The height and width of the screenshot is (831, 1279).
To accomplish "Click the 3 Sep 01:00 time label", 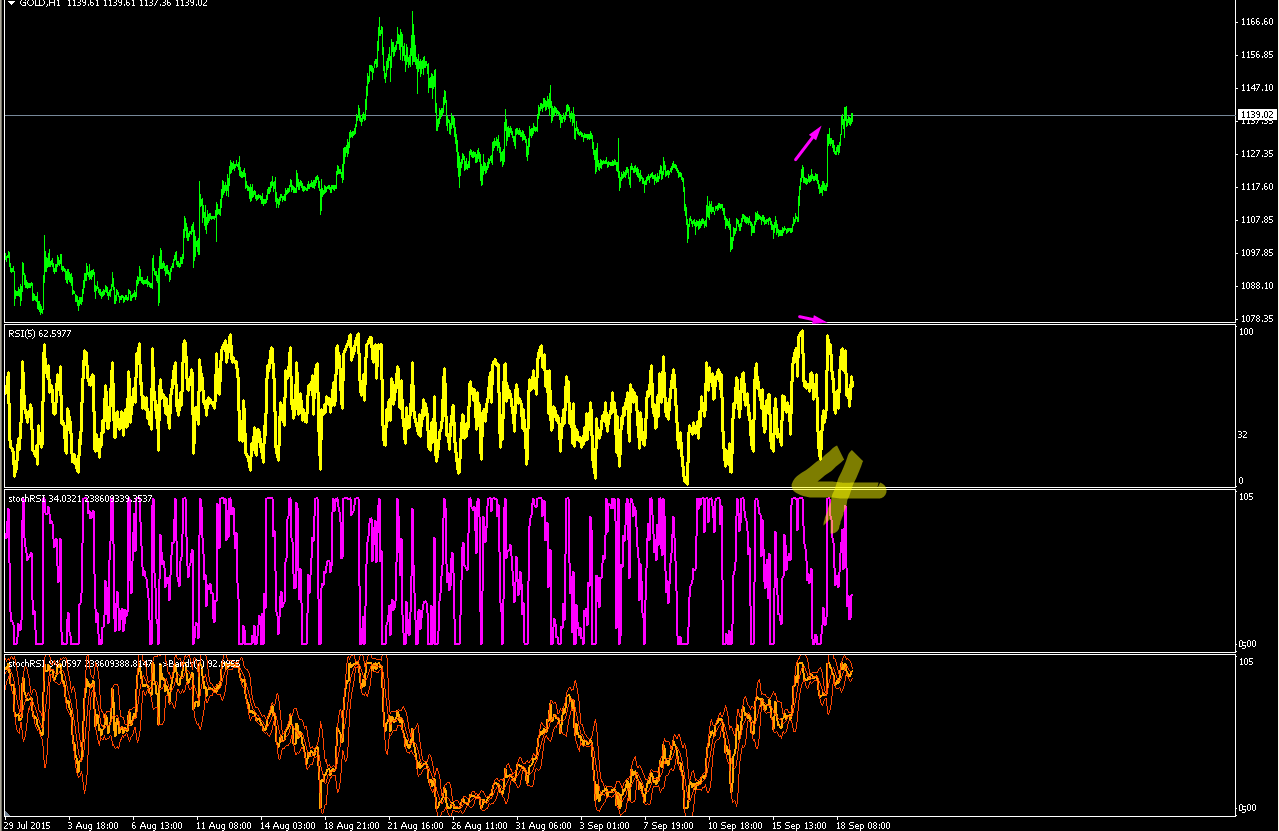I will [605, 825].
